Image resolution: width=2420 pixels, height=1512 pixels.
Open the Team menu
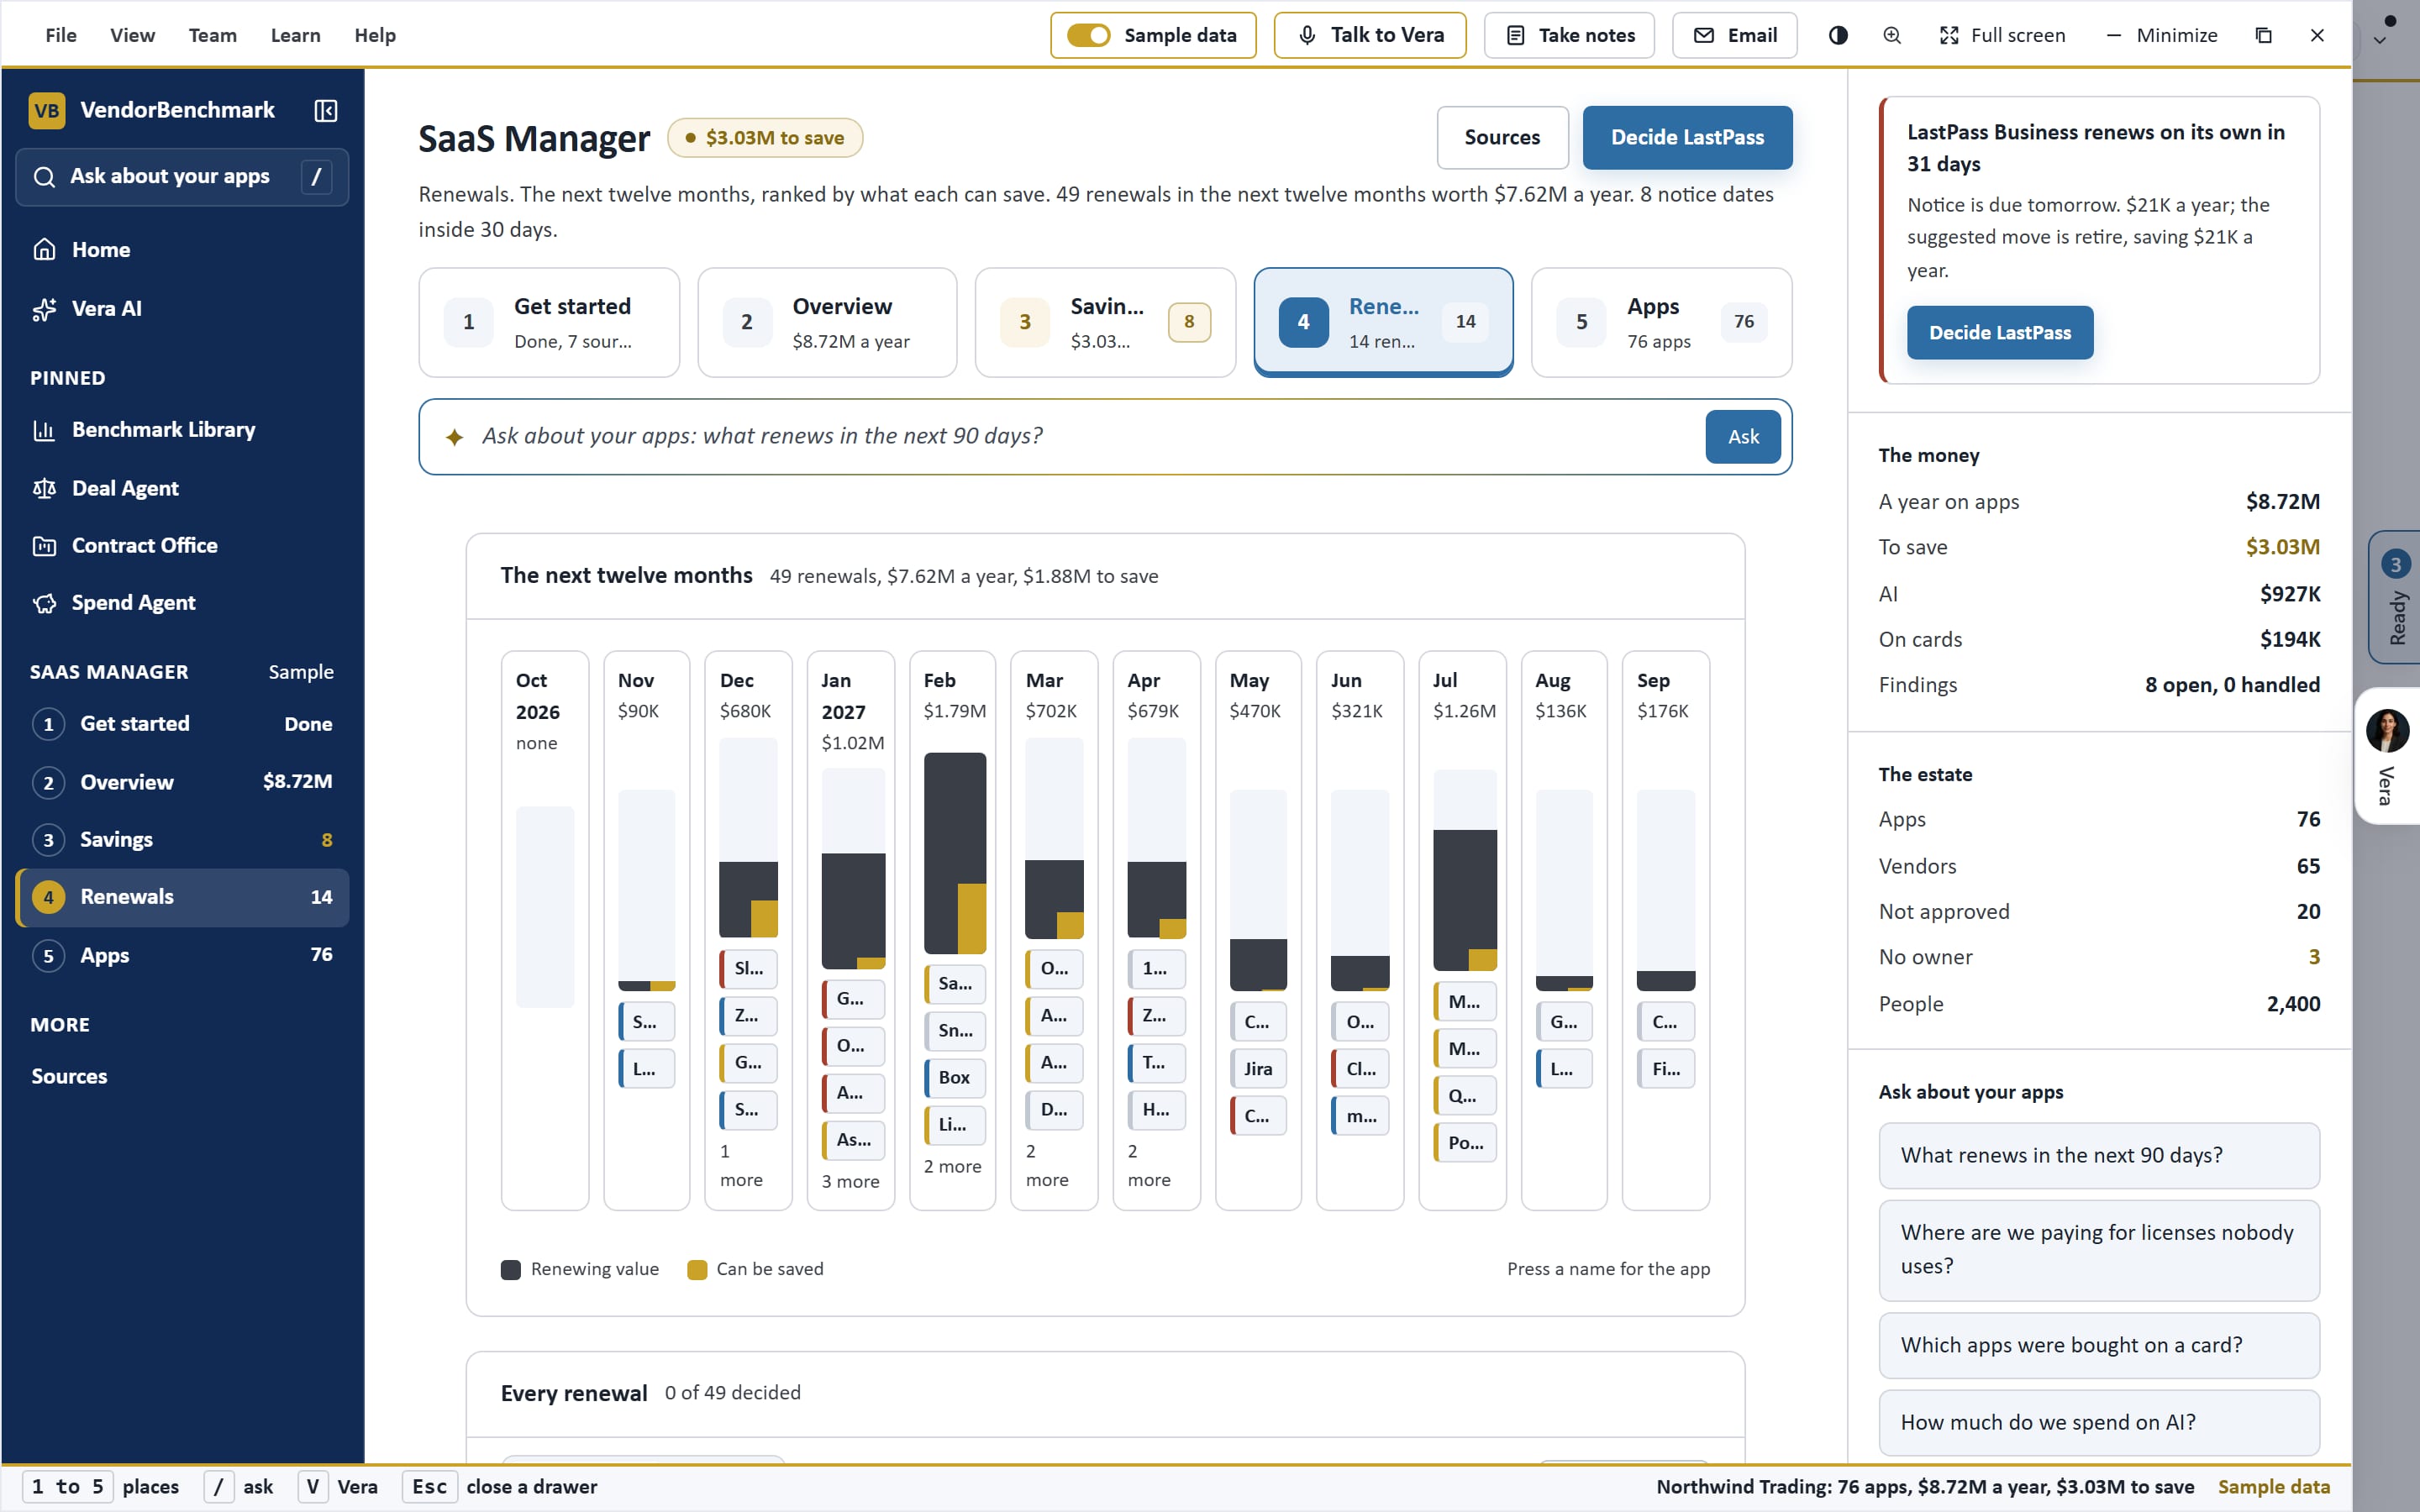(213, 35)
